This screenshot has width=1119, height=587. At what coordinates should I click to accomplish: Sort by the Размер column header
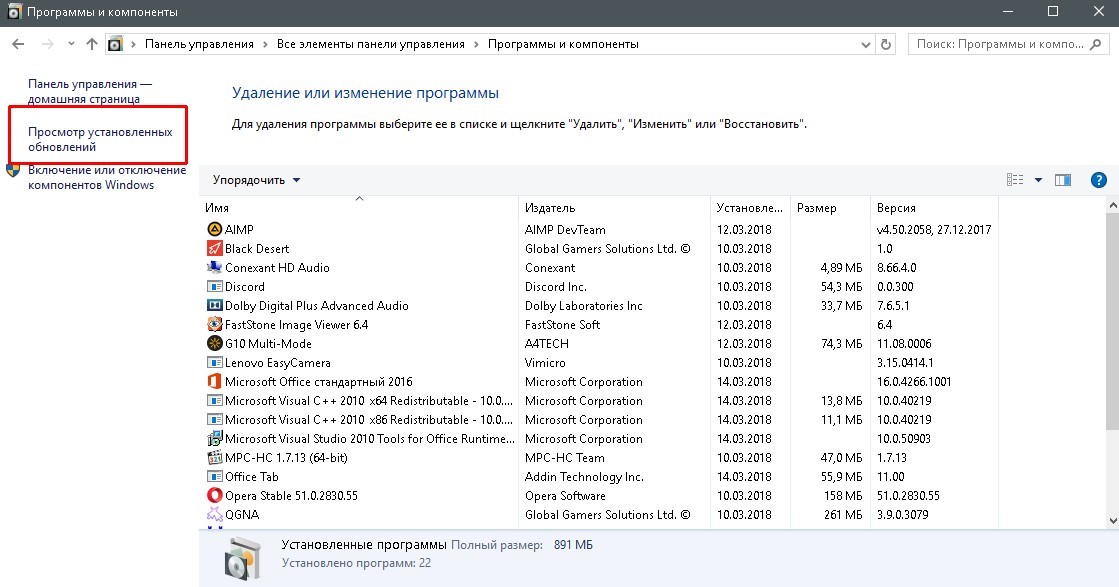click(x=831, y=208)
